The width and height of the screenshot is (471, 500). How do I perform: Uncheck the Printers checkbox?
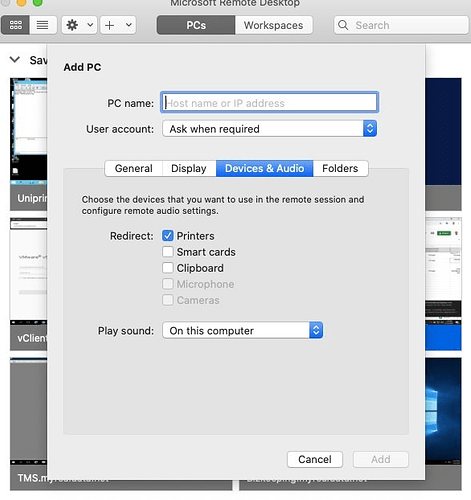point(168,236)
